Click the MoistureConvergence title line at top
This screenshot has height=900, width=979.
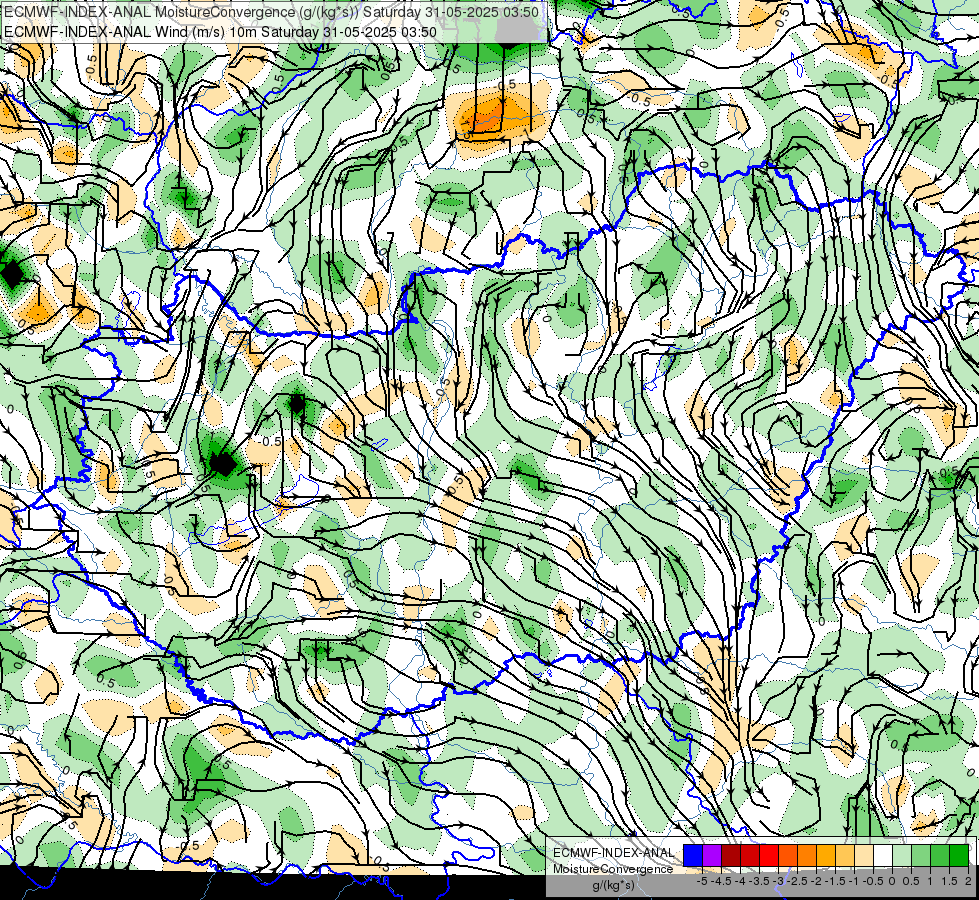tap(271, 12)
